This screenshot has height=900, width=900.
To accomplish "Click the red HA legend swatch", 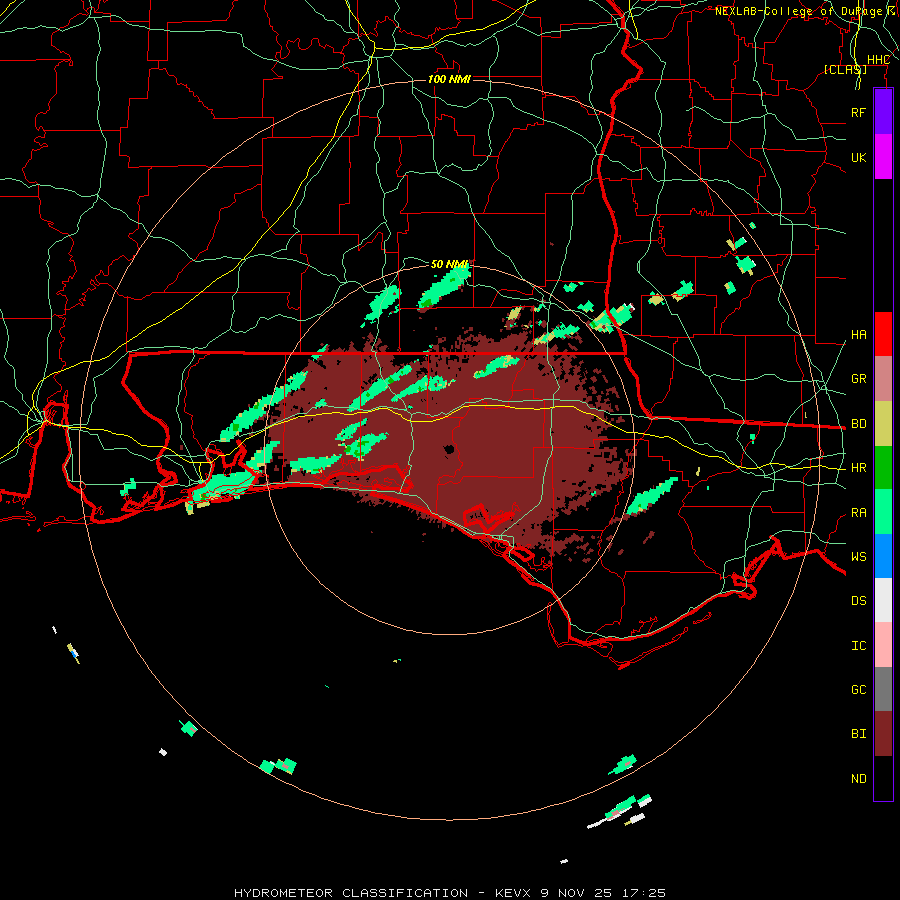I will (883, 334).
